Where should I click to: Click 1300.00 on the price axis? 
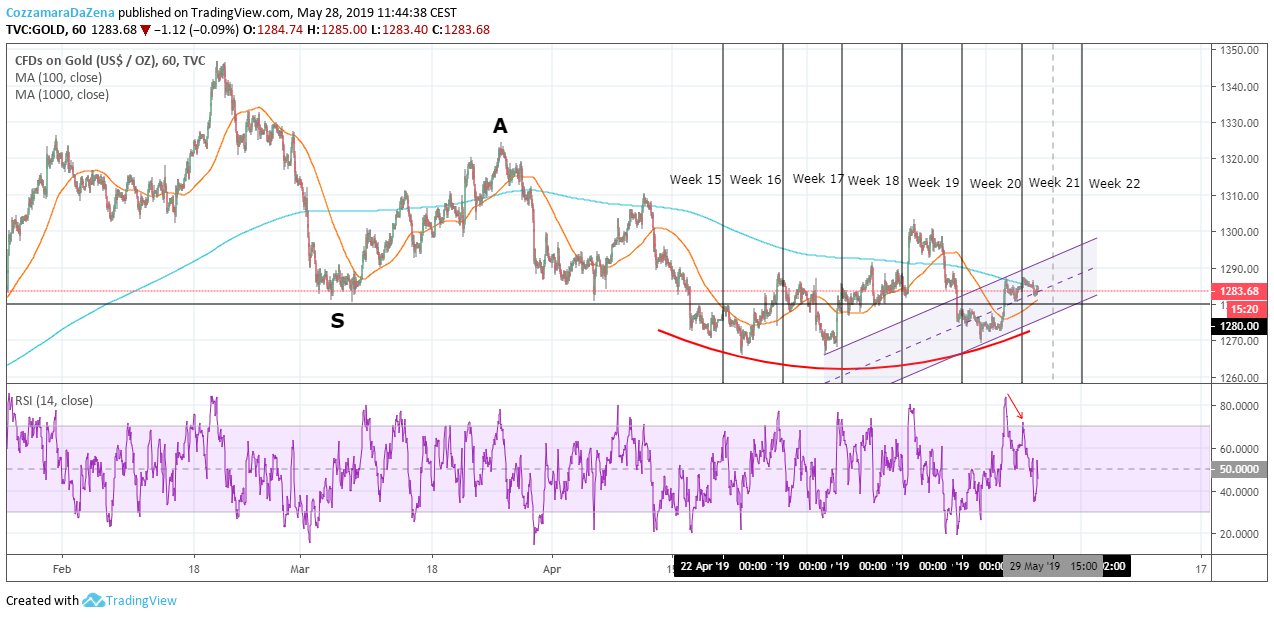click(x=1237, y=232)
